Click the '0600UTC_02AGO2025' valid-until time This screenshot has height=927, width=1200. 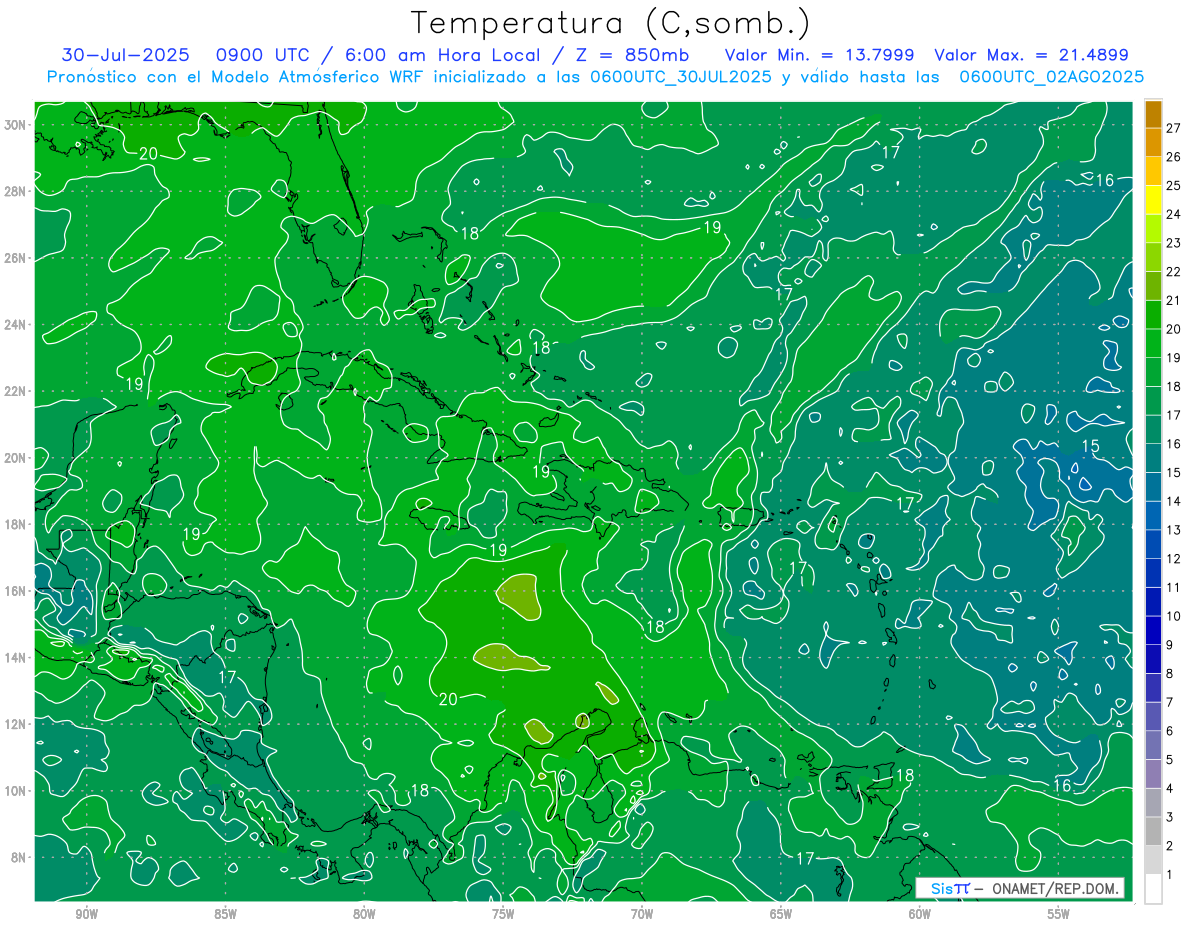tap(1051, 77)
